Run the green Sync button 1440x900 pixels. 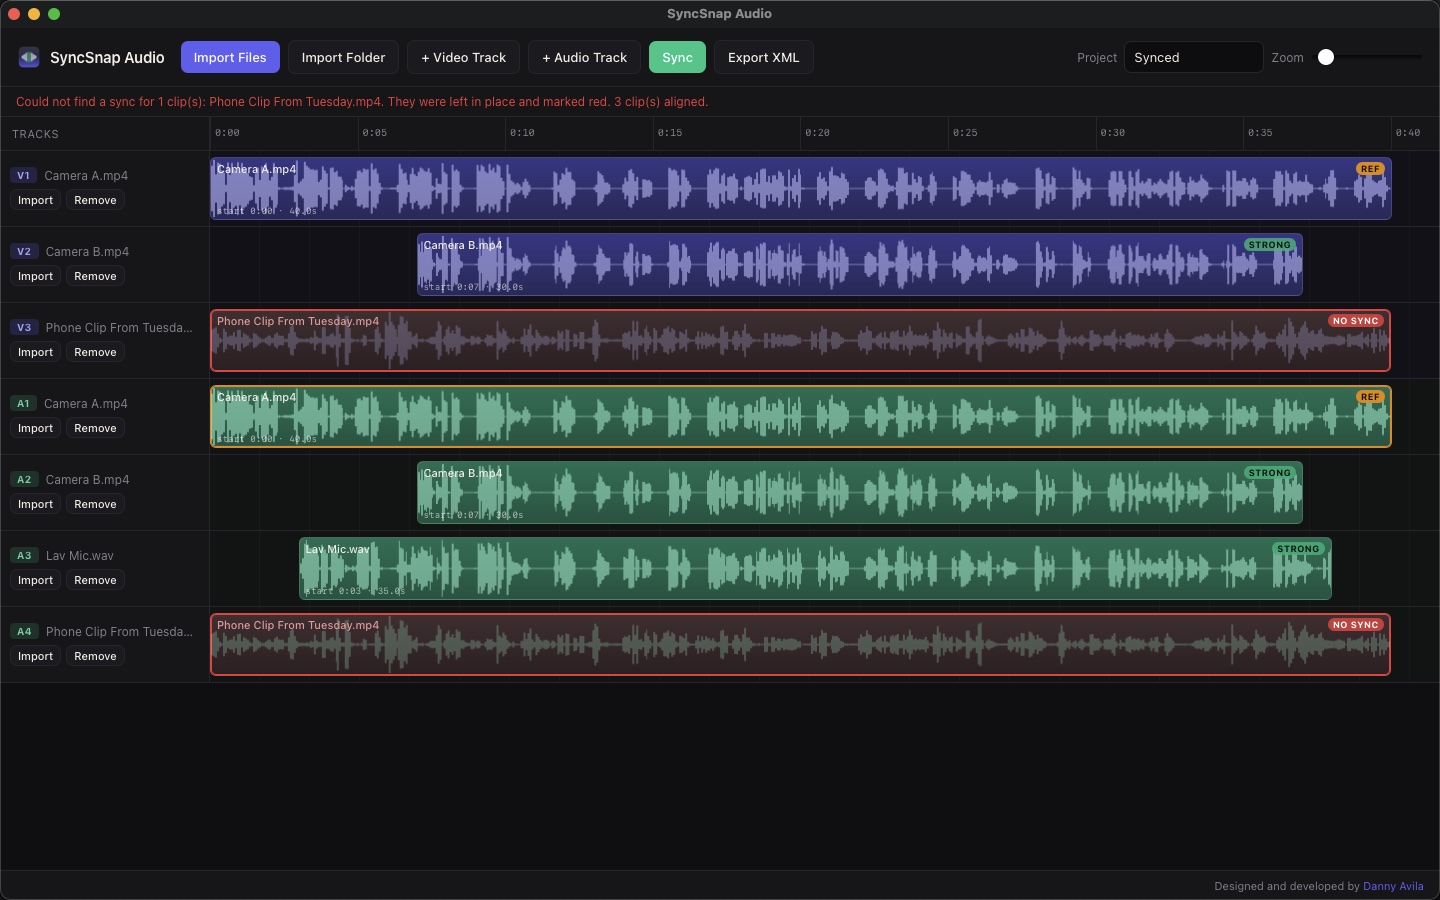[677, 58]
